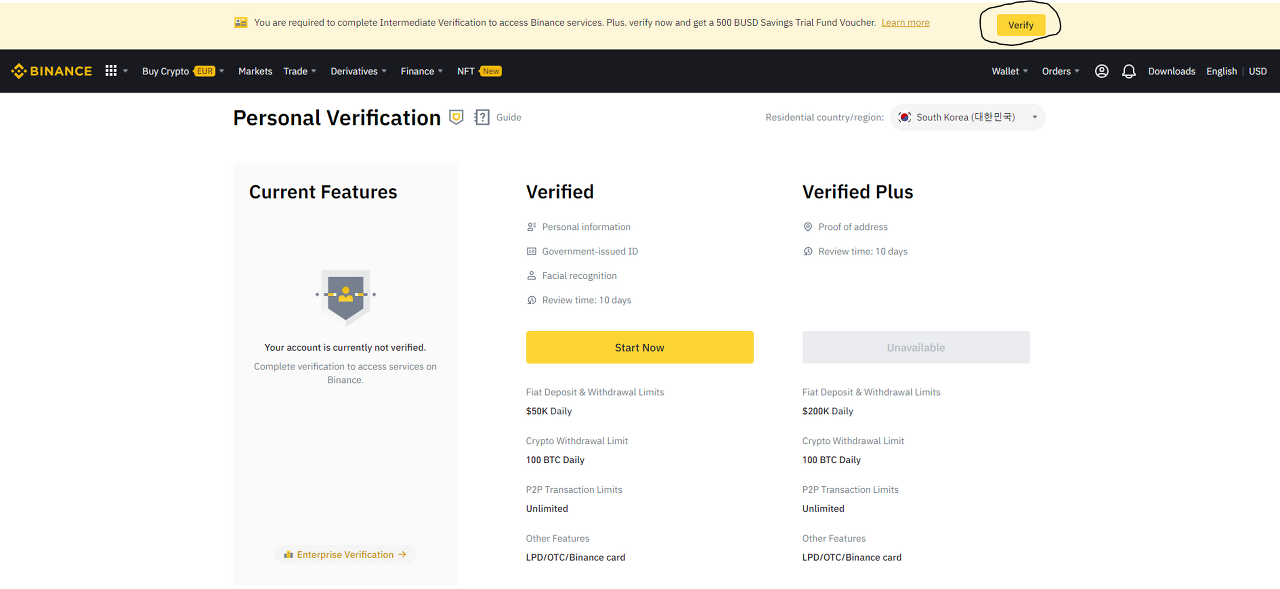The height and width of the screenshot is (589, 1280).
Task: Click the Personal information icon
Action: point(532,227)
